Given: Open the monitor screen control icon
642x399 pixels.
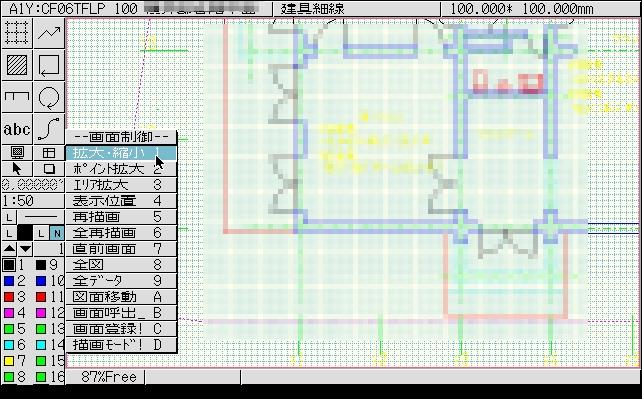Looking at the screenshot, I should 17,153.
